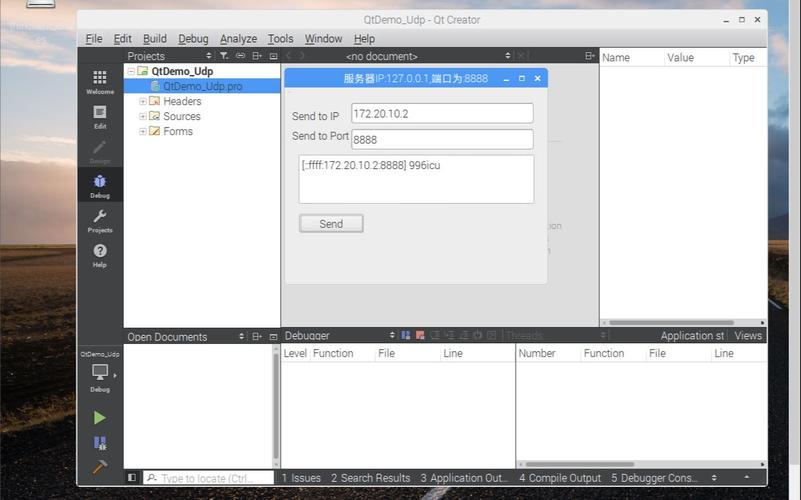Screen dimensions: 801x500
Task: Toggle synchronize with editor link icon
Action: pos(240,56)
